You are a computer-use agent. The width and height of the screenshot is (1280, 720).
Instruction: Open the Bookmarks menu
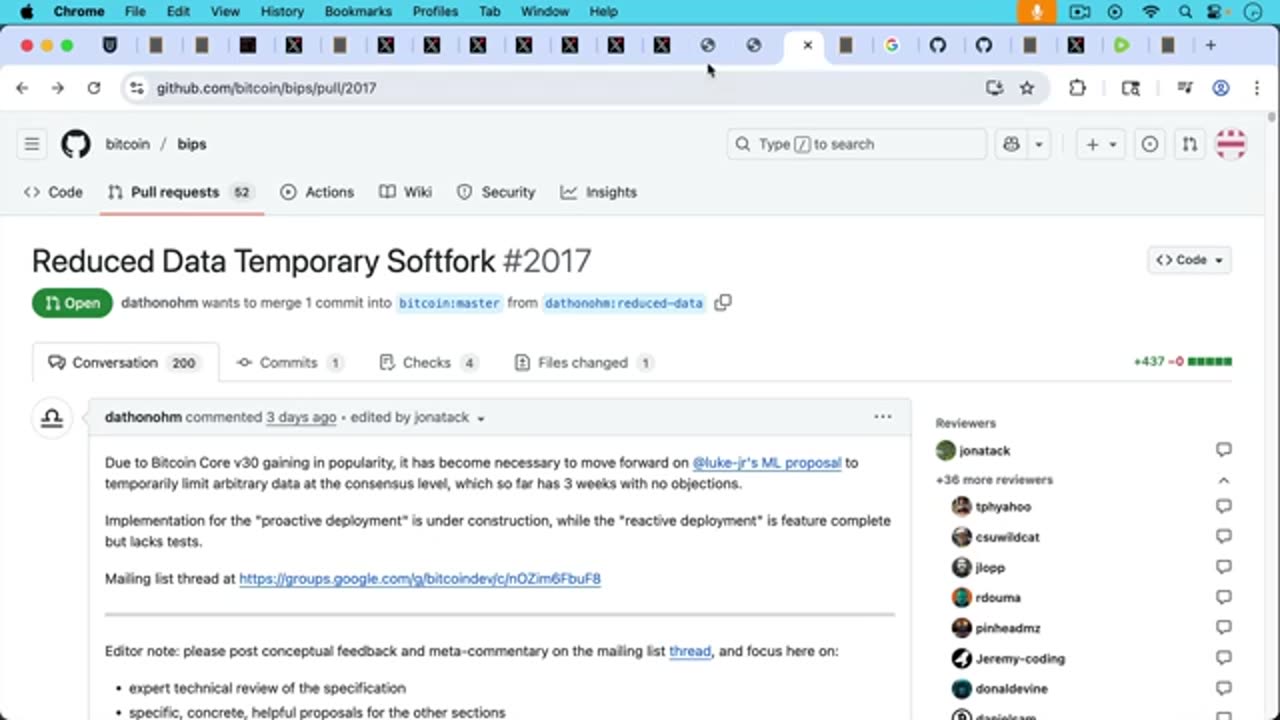point(357,12)
